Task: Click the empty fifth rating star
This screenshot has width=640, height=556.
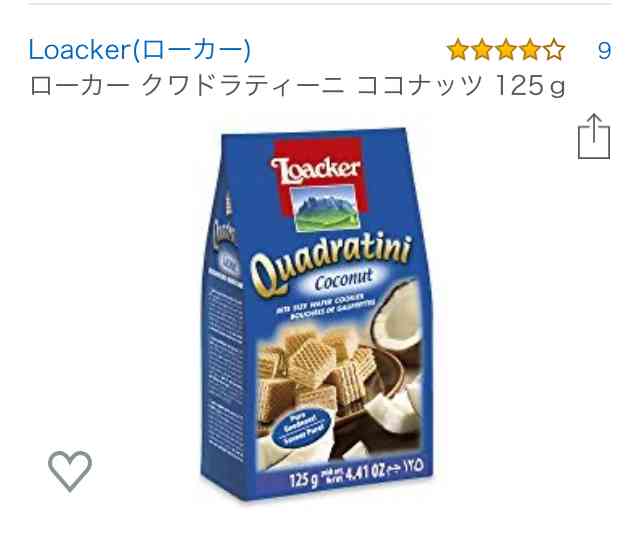Action: click(554, 50)
